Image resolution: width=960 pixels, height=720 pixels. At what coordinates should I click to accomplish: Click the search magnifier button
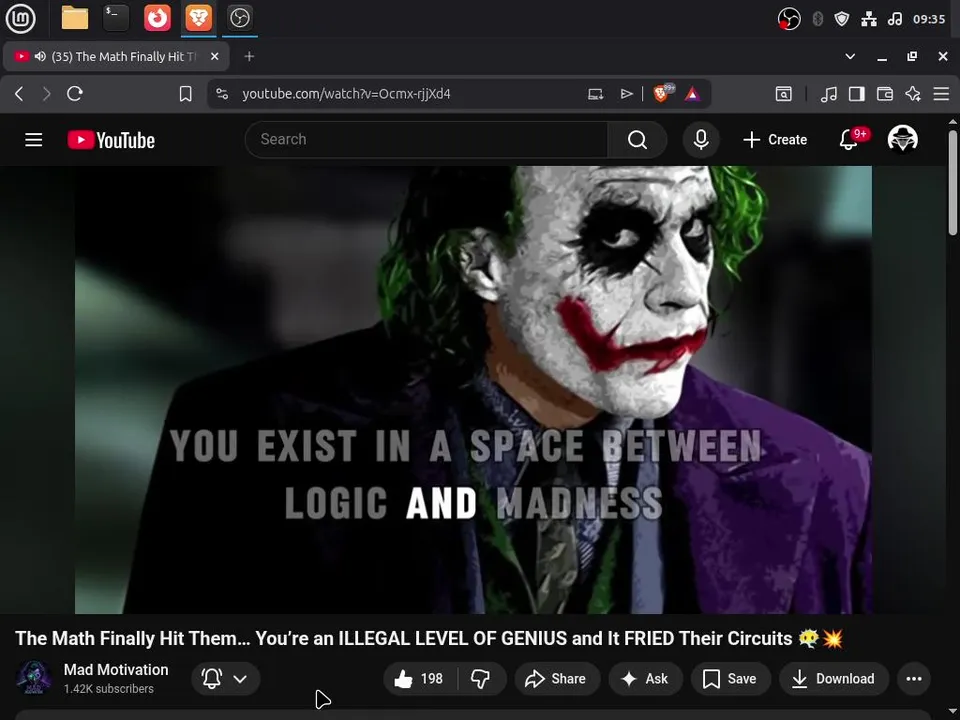click(x=637, y=140)
